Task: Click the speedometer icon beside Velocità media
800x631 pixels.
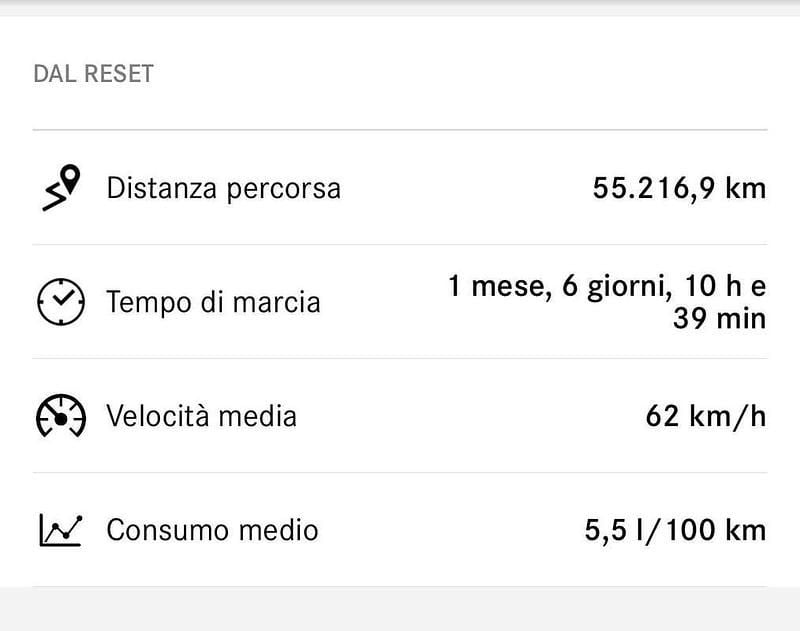Action: click(61, 416)
